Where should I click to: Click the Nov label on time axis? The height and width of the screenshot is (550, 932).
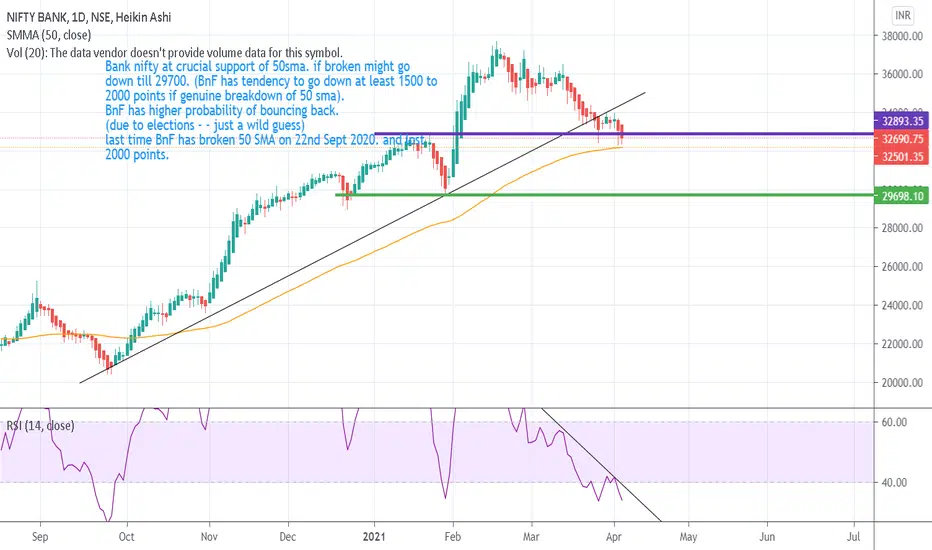(209, 537)
